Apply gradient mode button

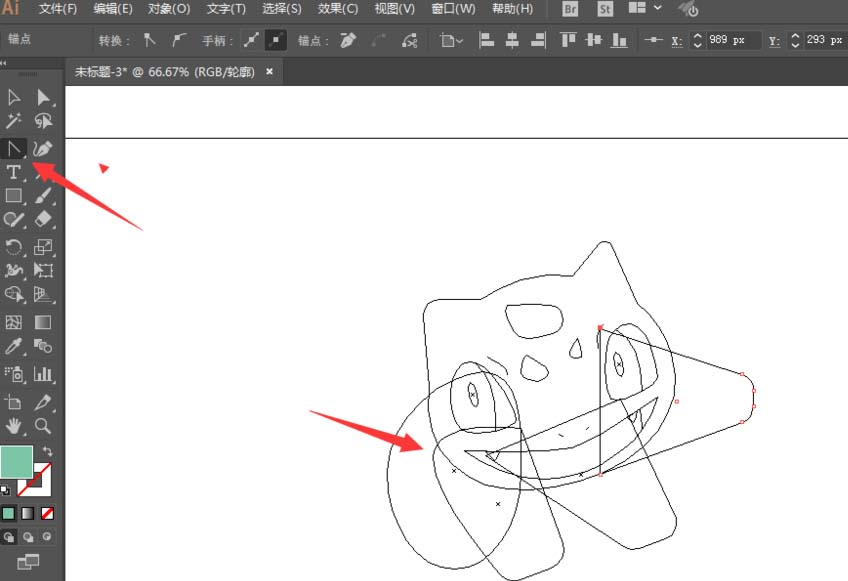28,513
